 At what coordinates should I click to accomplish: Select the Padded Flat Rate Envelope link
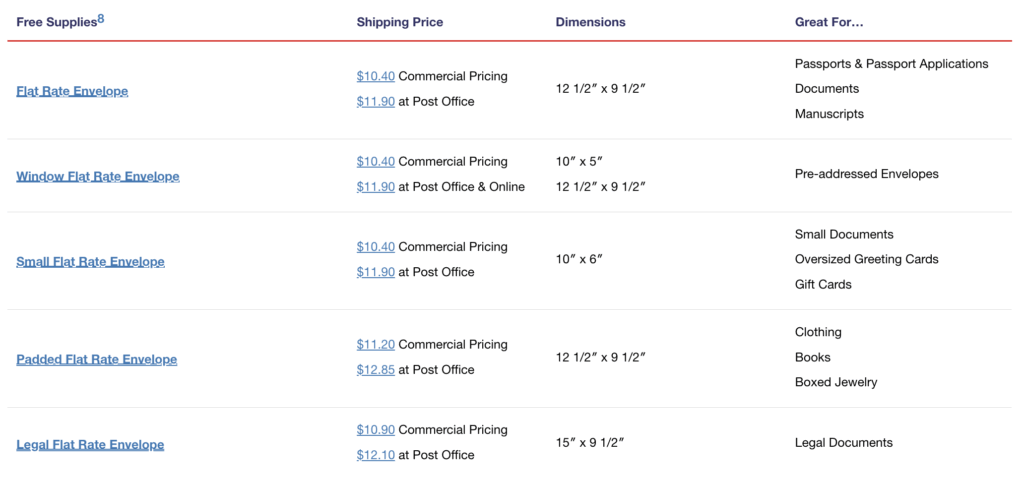[96, 360]
